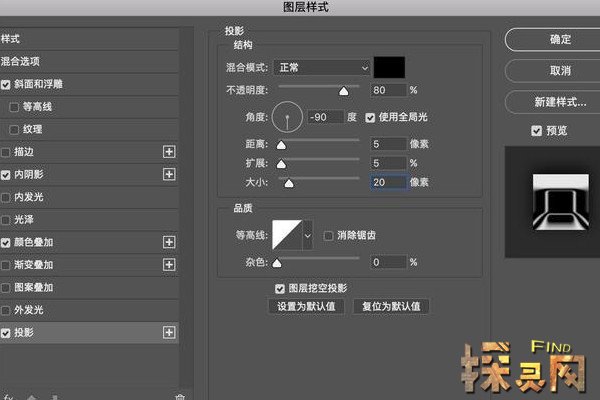
Task: Enable the 消除锯齿 checkbox
Action: [x=329, y=235]
